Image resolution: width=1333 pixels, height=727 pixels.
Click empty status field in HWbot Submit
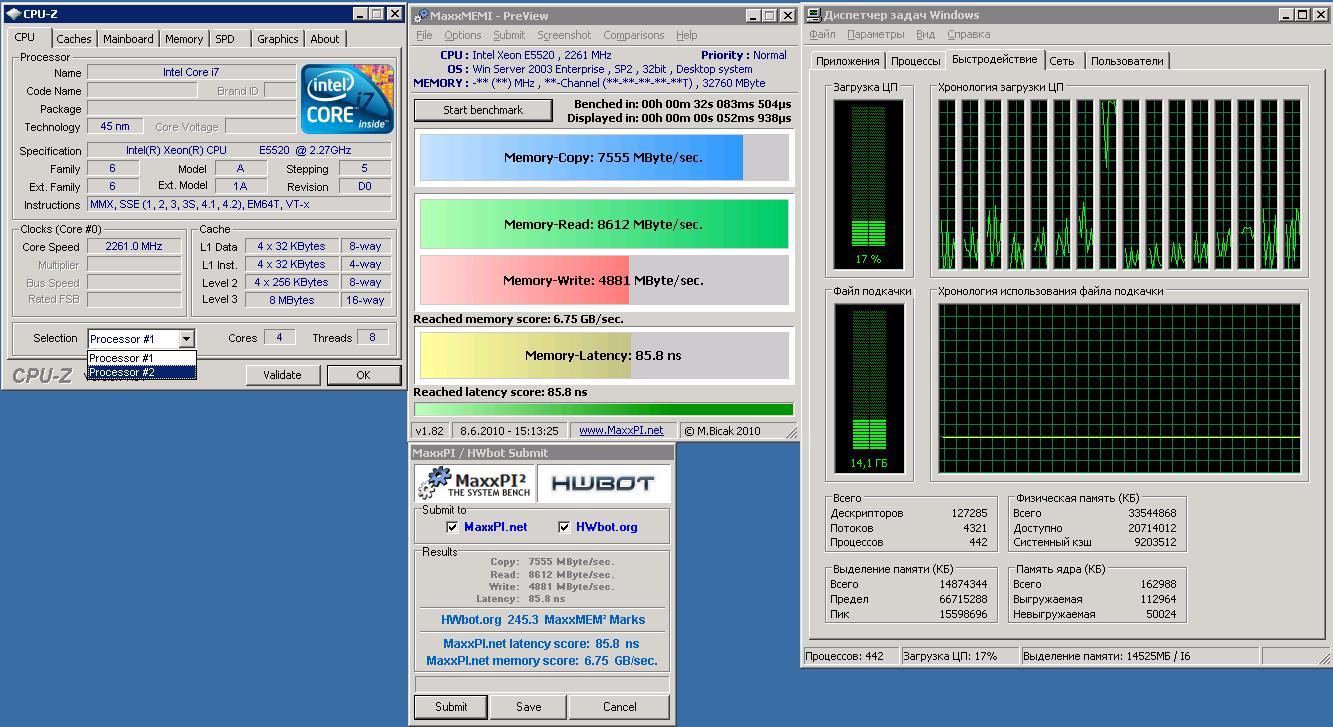coord(542,684)
